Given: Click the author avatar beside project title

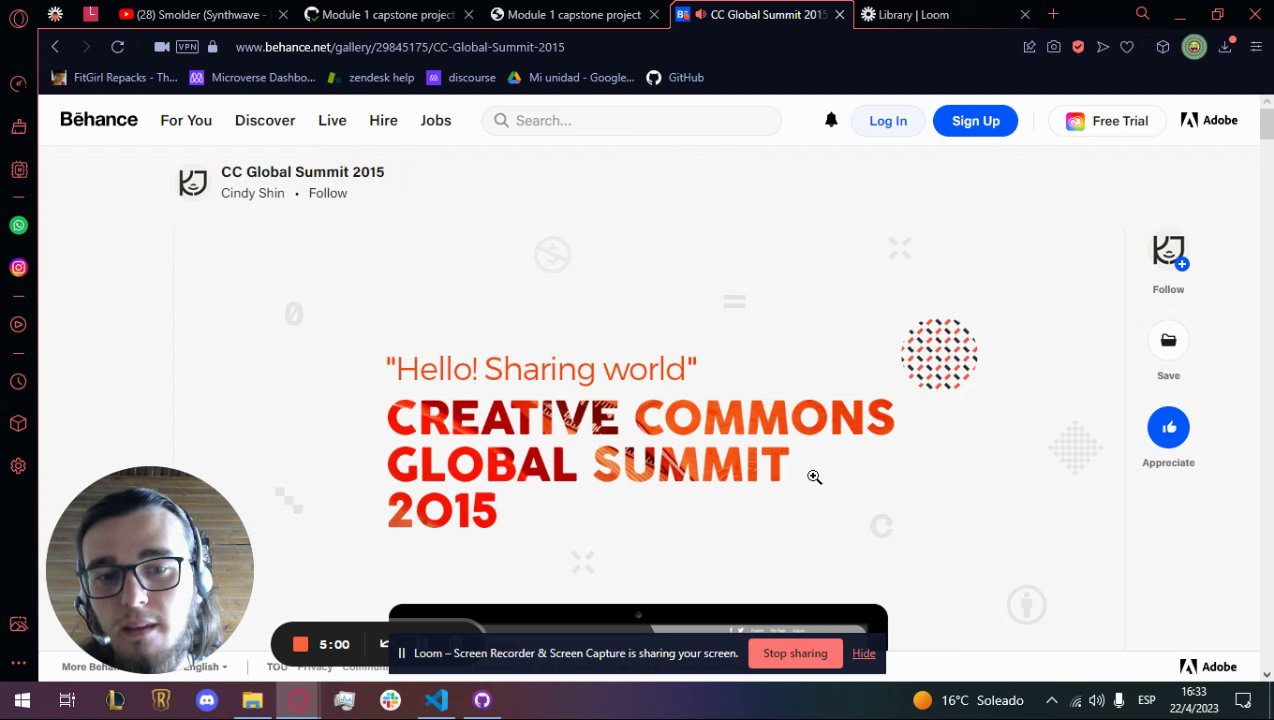Looking at the screenshot, I should (x=193, y=182).
